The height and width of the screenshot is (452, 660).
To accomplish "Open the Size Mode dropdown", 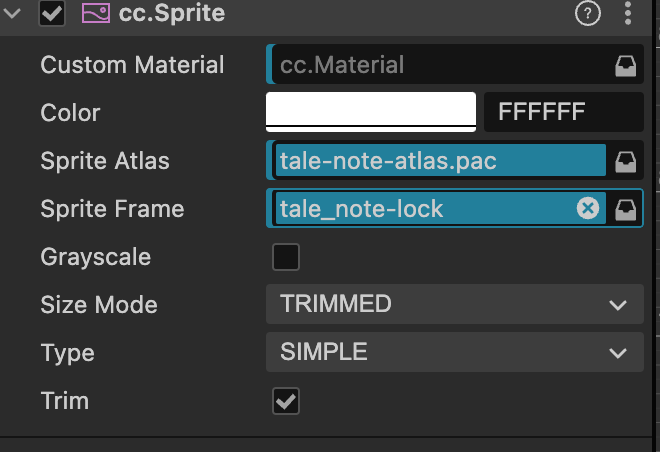I will (455, 305).
